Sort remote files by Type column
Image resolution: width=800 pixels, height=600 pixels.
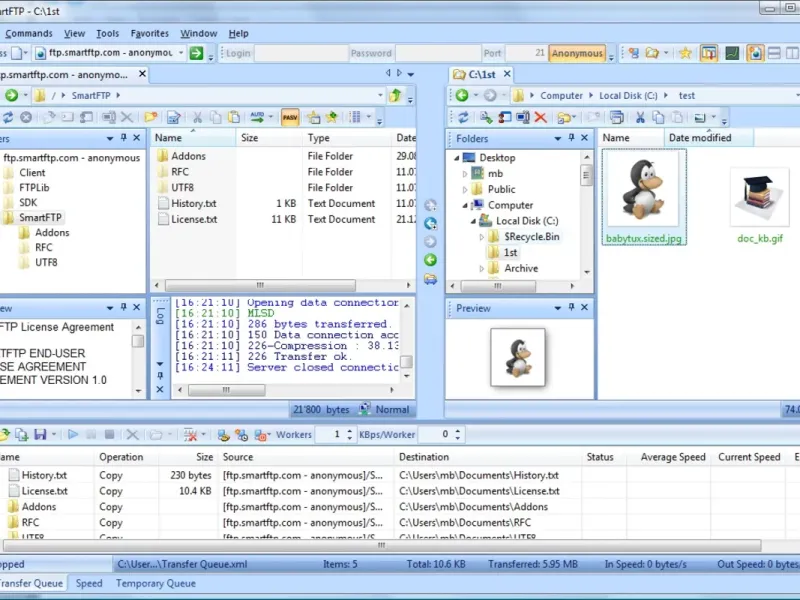click(347, 138)
